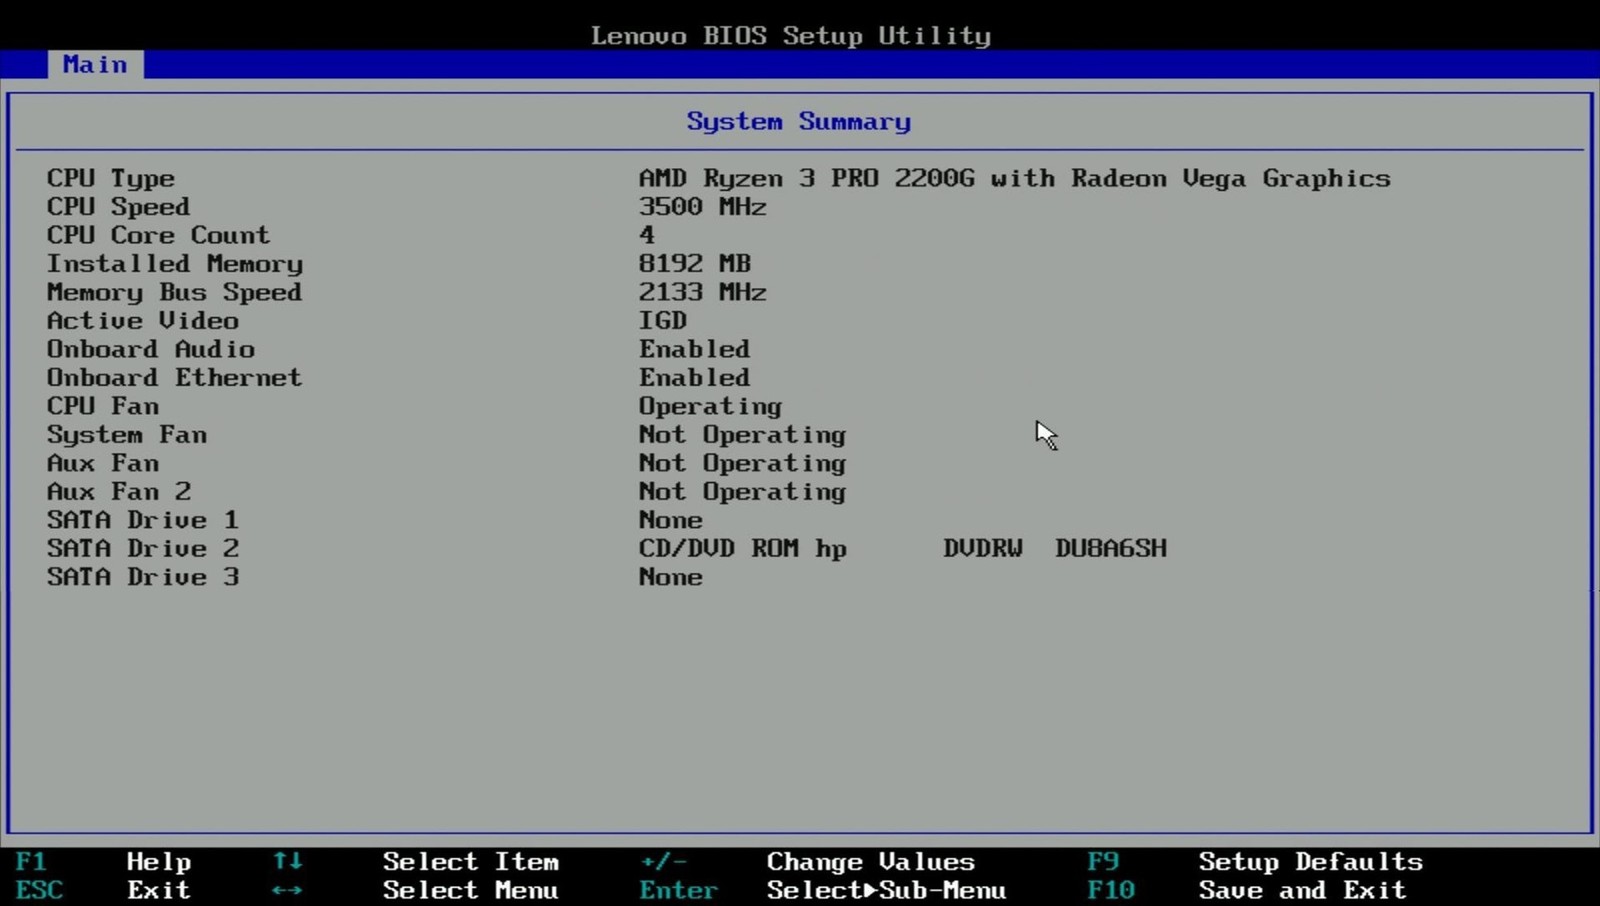
Task: Click the Onboard Ethernet label
Action: coord(174,378)
